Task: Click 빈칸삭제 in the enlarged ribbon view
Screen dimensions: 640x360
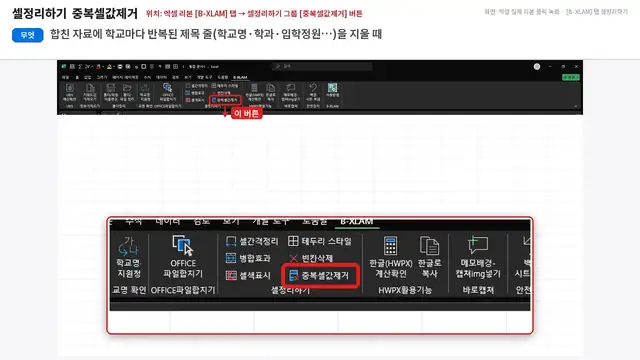Action: [311, 258]
